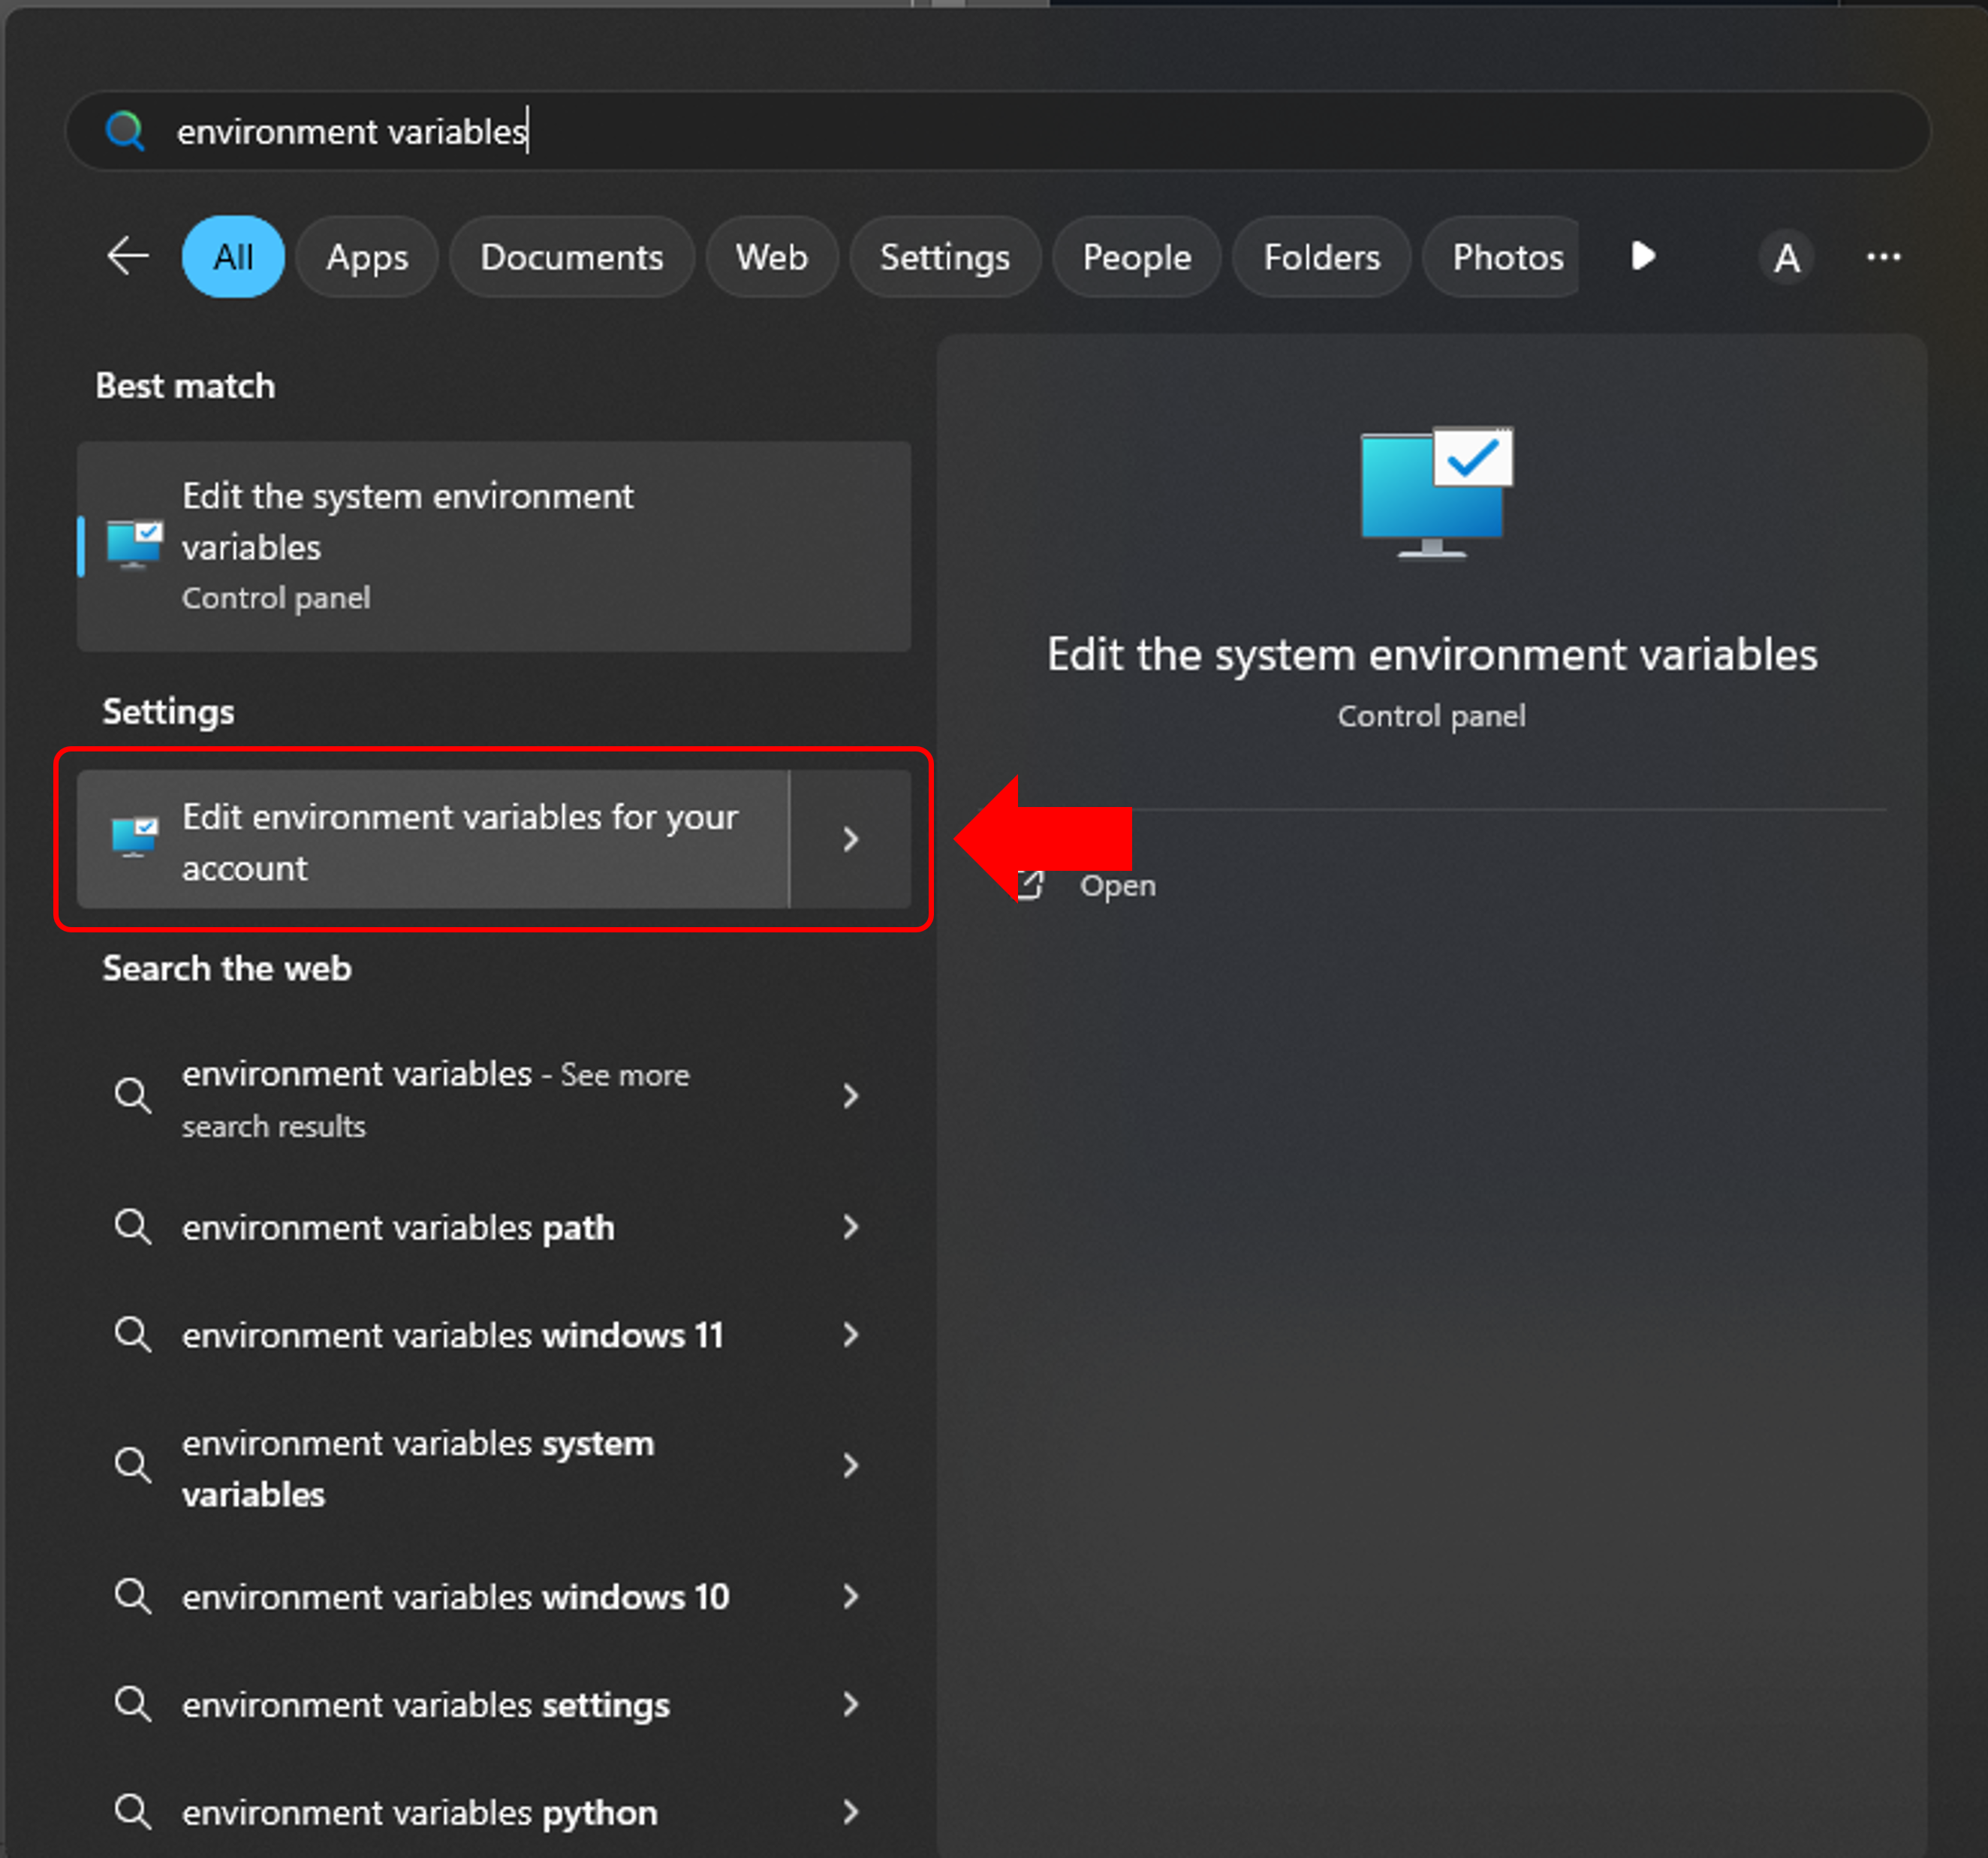Image resolution: width=1988 pixels, height=1858 pixels.
Task: Expand the 'environment variables path' suggestion
Action: [x=851, y=1227]
